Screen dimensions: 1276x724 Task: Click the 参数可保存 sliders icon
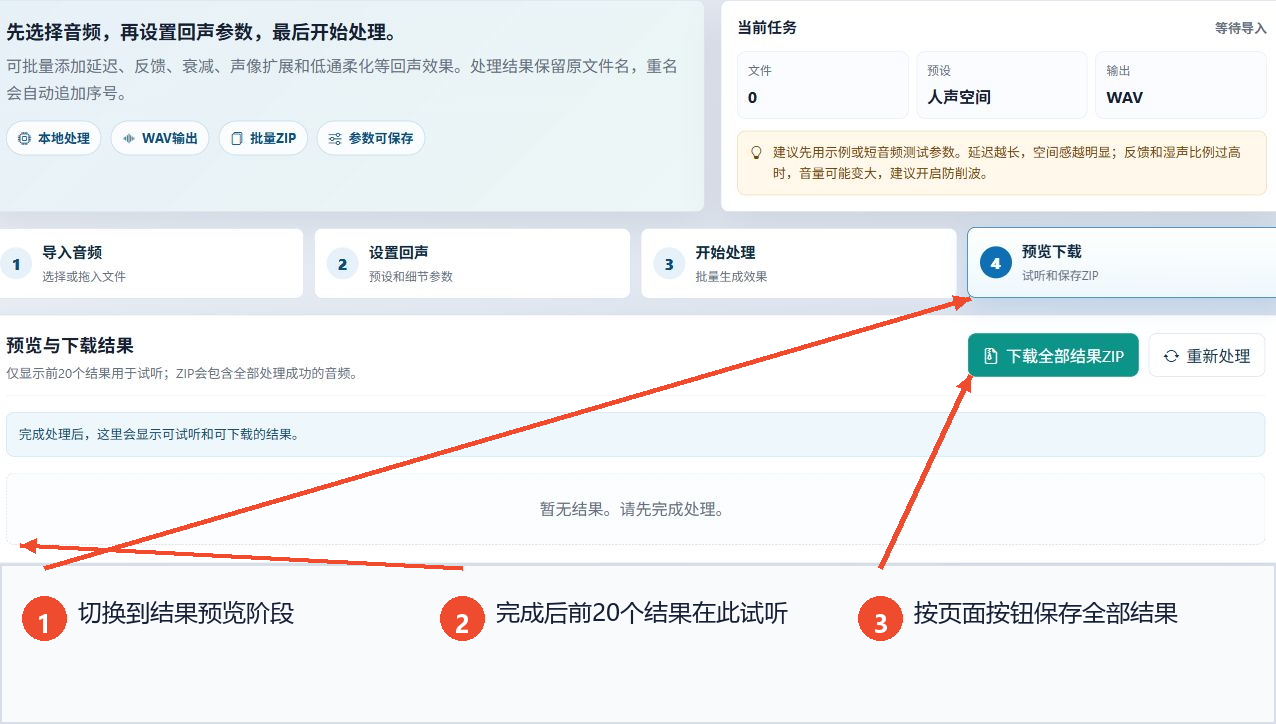point(335,138)
